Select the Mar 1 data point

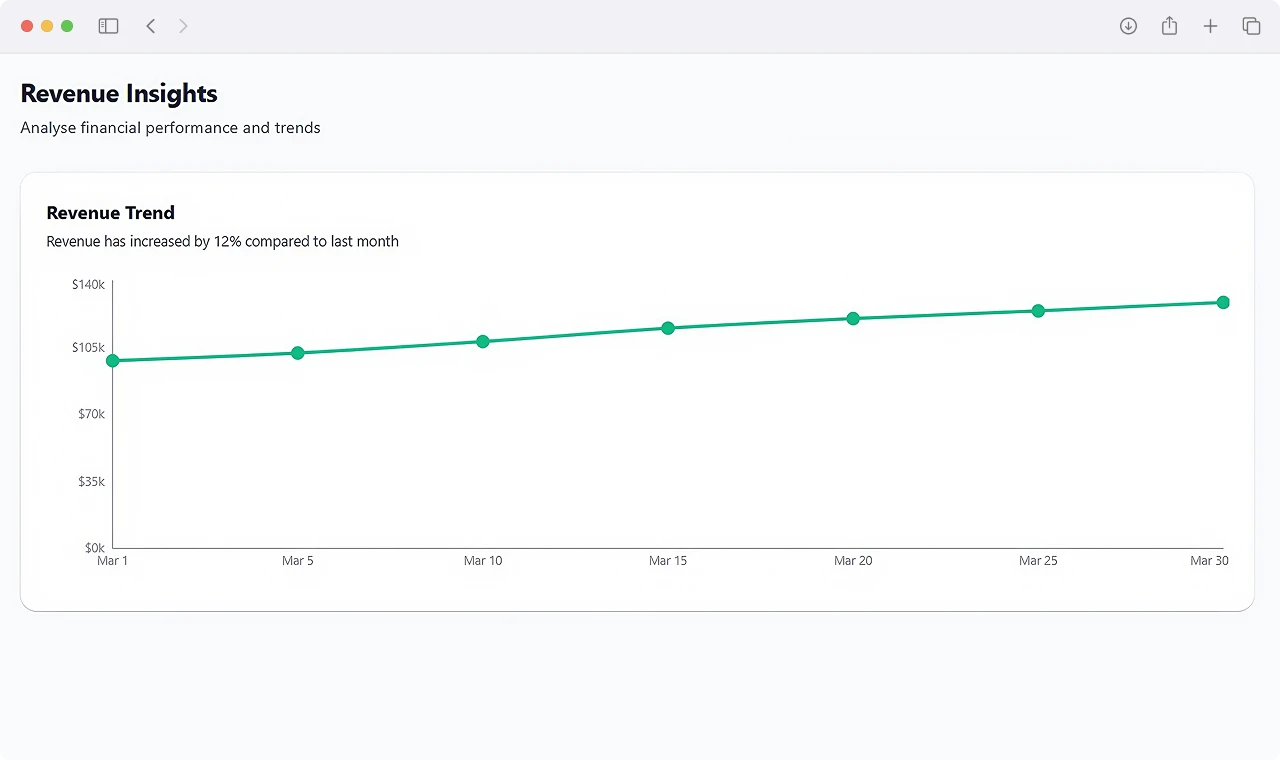[x=112, y=361]
